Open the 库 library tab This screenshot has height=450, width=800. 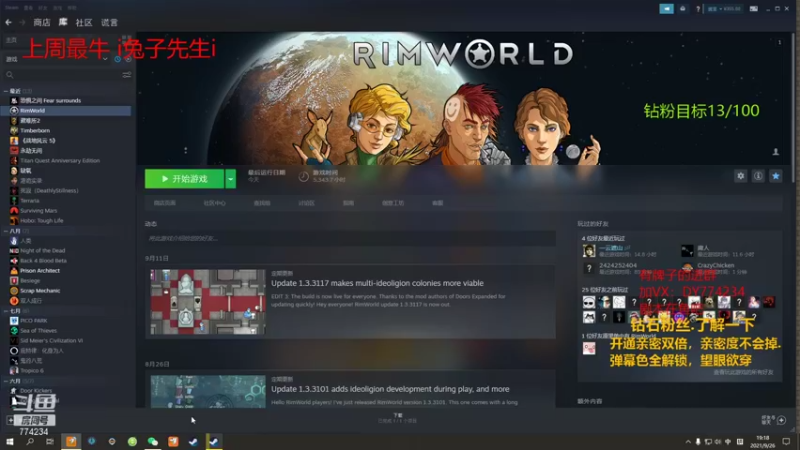click(x=63, y=22)
